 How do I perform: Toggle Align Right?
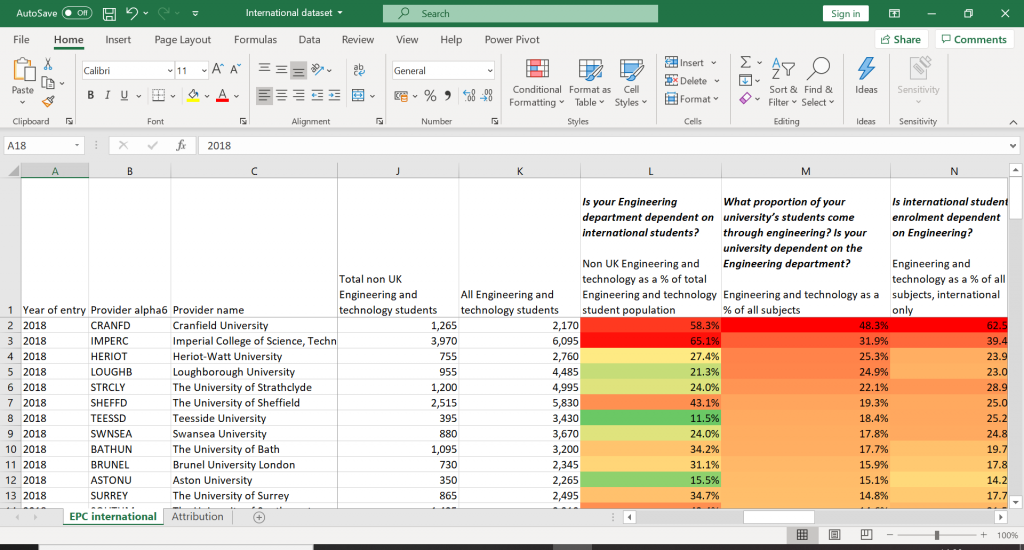(x=298, y=95)
